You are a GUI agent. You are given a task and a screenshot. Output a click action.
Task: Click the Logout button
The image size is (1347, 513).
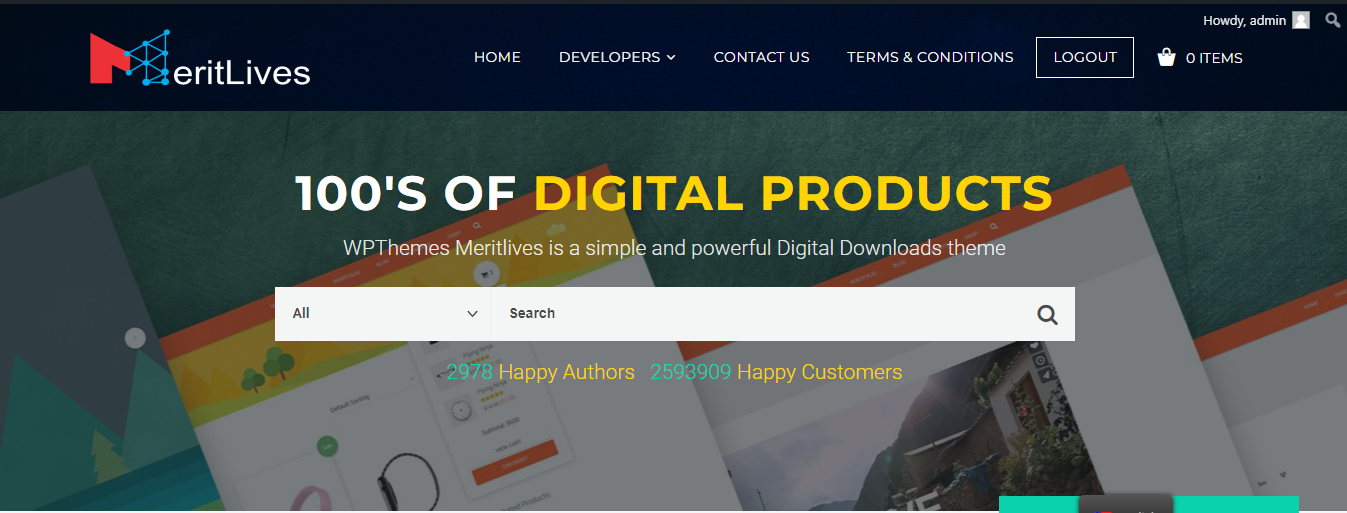click(x=1085, y=57)
